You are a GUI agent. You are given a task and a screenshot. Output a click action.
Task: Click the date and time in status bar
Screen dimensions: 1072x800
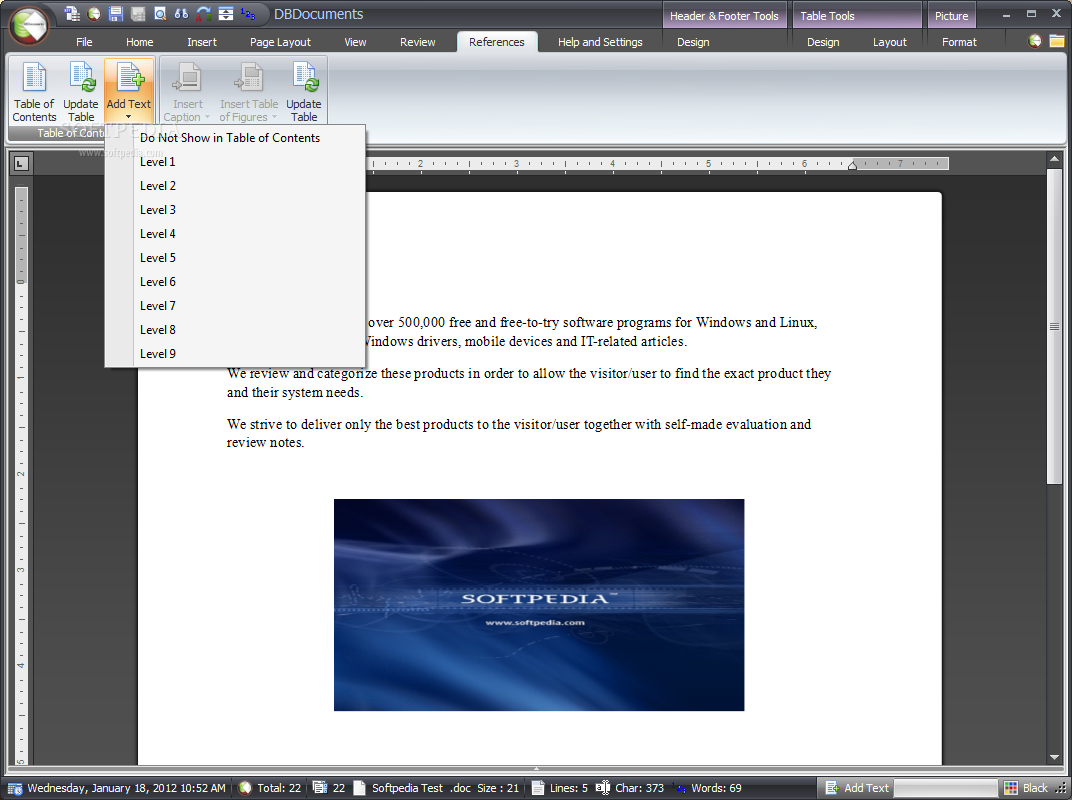pyautogui.click(x=126, y=788)
